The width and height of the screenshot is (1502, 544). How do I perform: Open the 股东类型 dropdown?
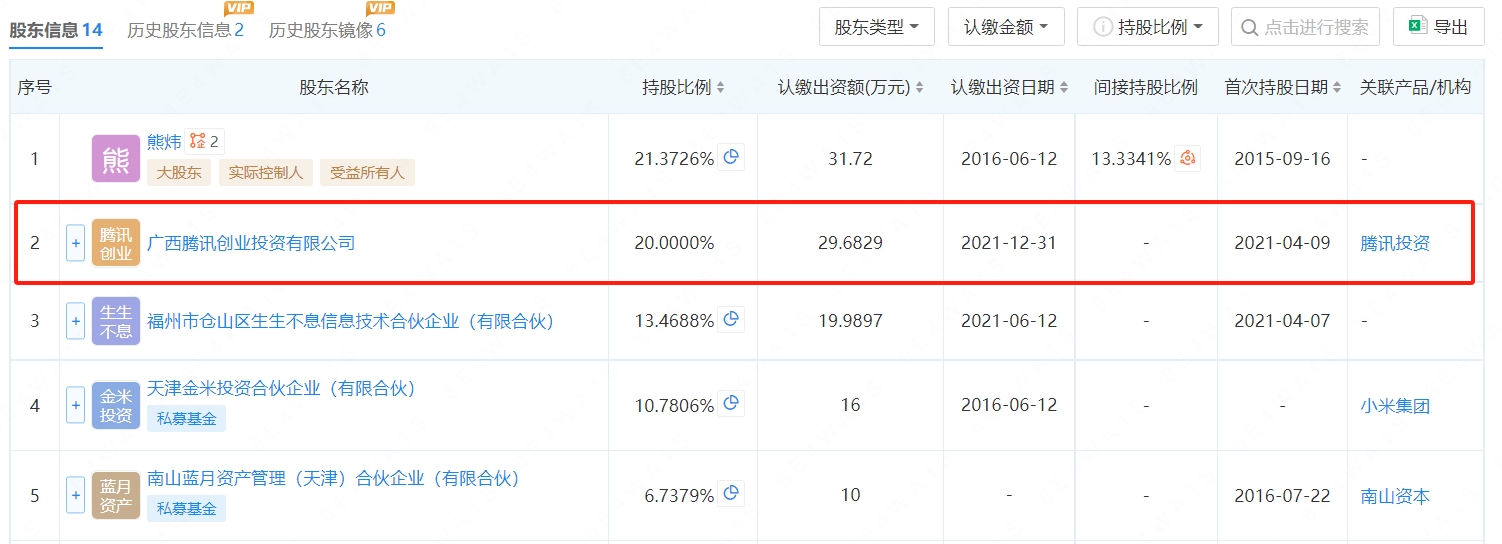(x=877, y=27)
